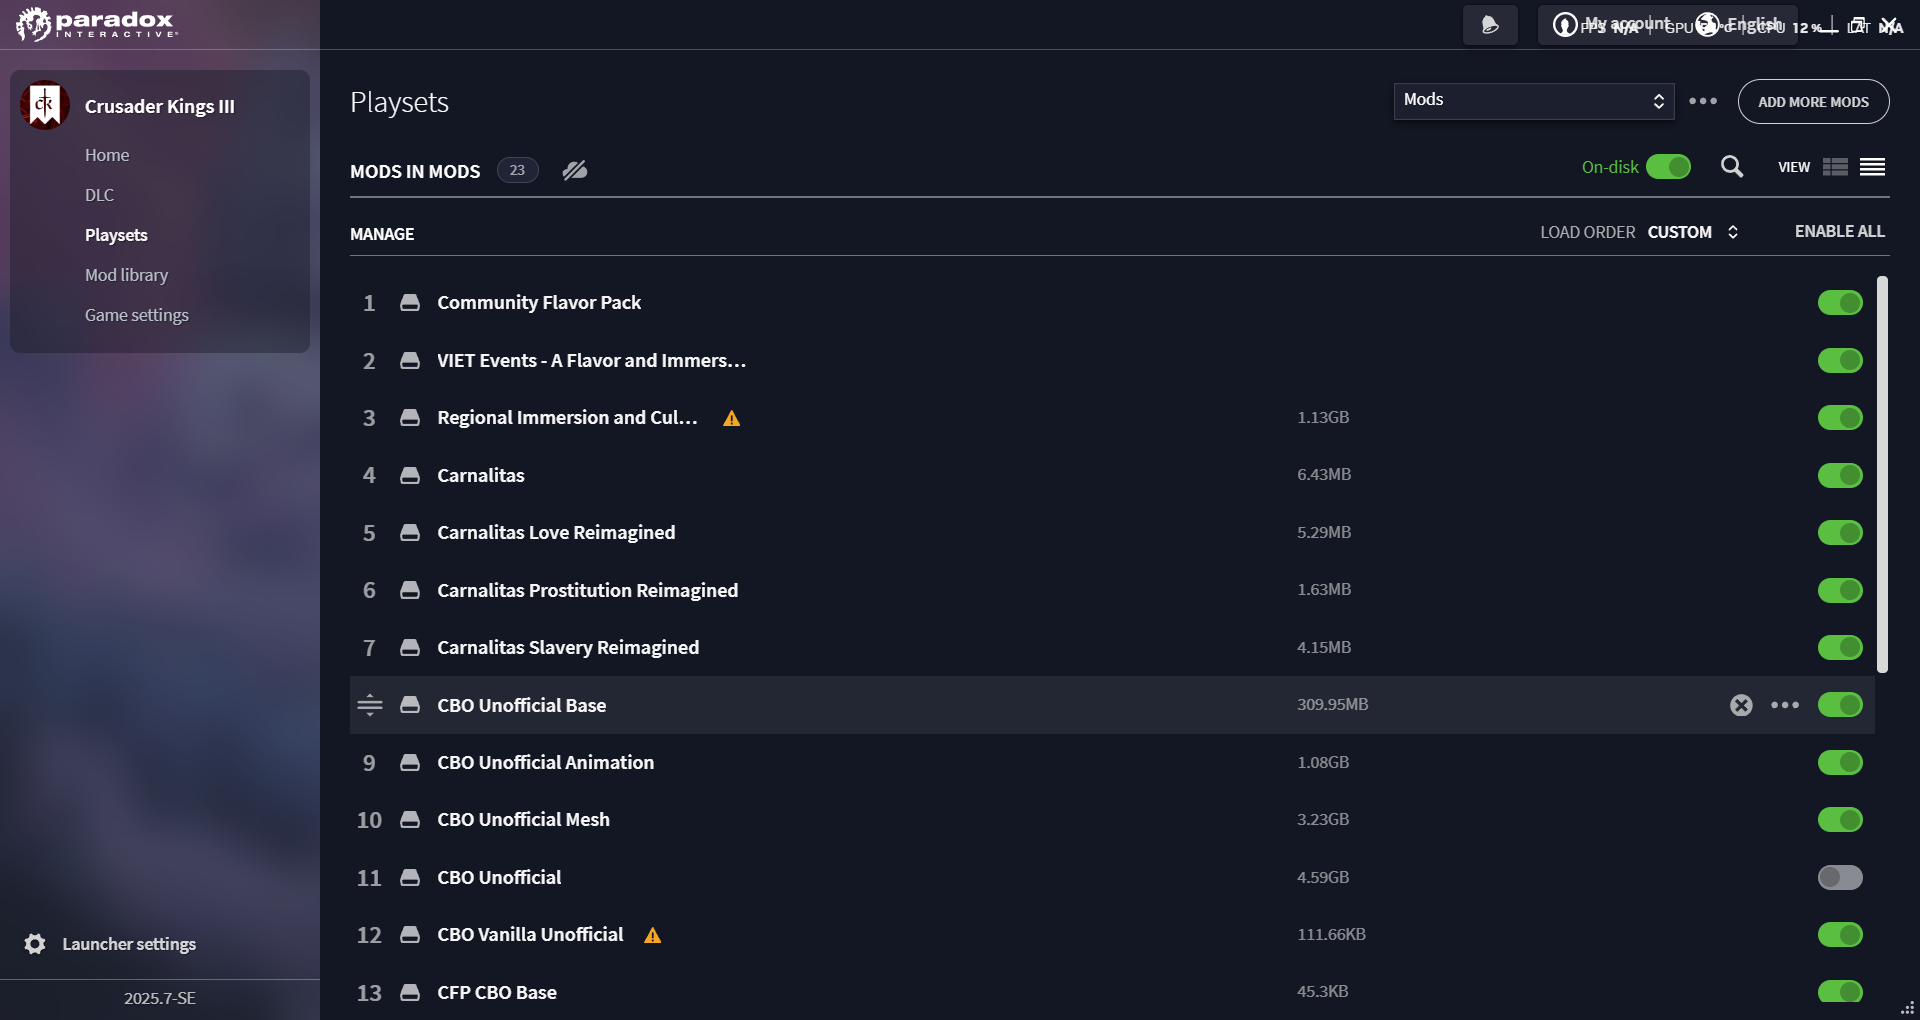Switch to the detailed list view icon

(1835, 167)
